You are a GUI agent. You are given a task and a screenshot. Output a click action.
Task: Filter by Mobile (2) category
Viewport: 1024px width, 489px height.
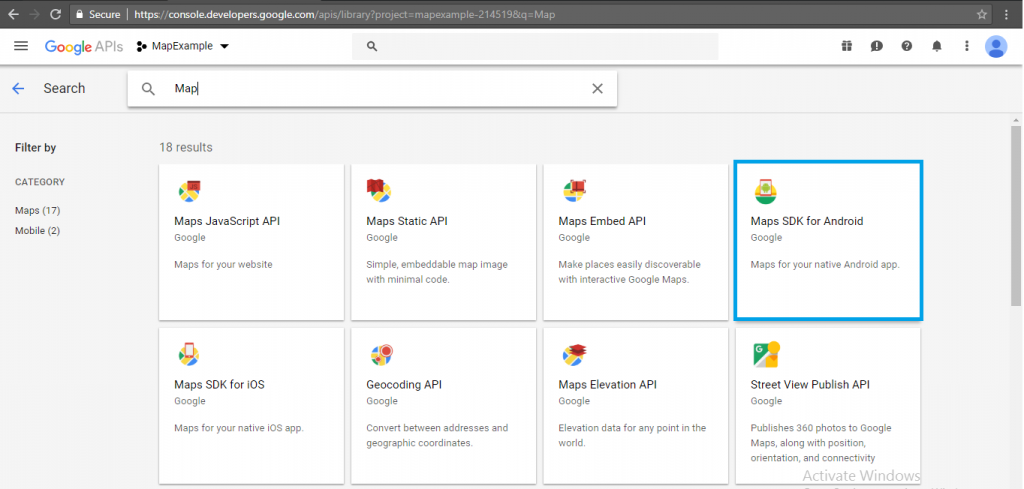(39, 230)
